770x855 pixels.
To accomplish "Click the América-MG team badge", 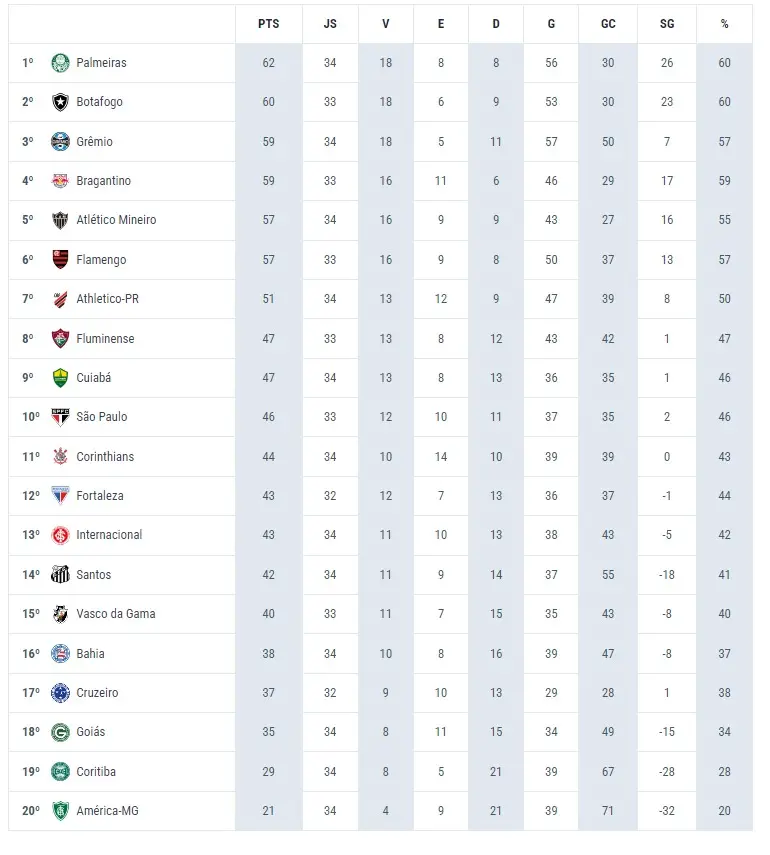I will click(x=60, y=811).
